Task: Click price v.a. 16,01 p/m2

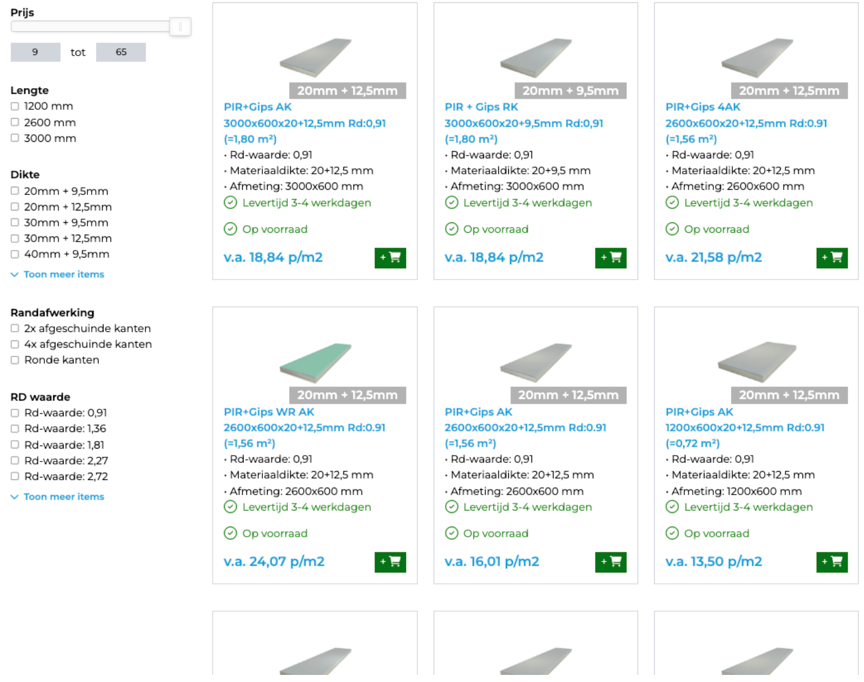Action: (492, 562)
